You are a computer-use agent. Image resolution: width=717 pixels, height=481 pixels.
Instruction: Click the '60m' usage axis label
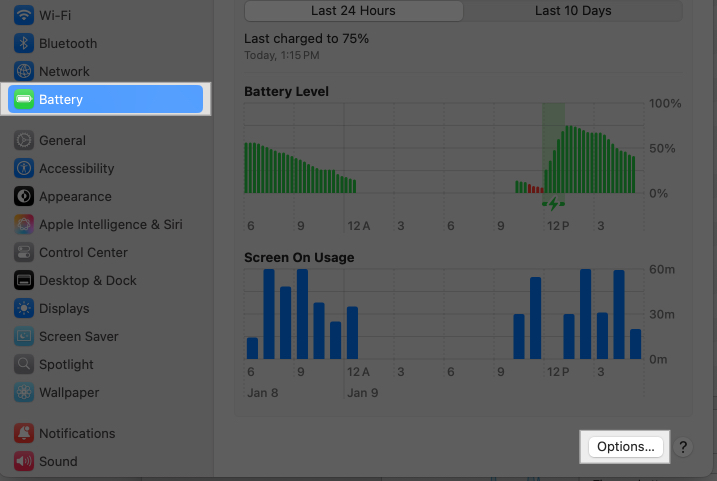[x=662, y=269]
